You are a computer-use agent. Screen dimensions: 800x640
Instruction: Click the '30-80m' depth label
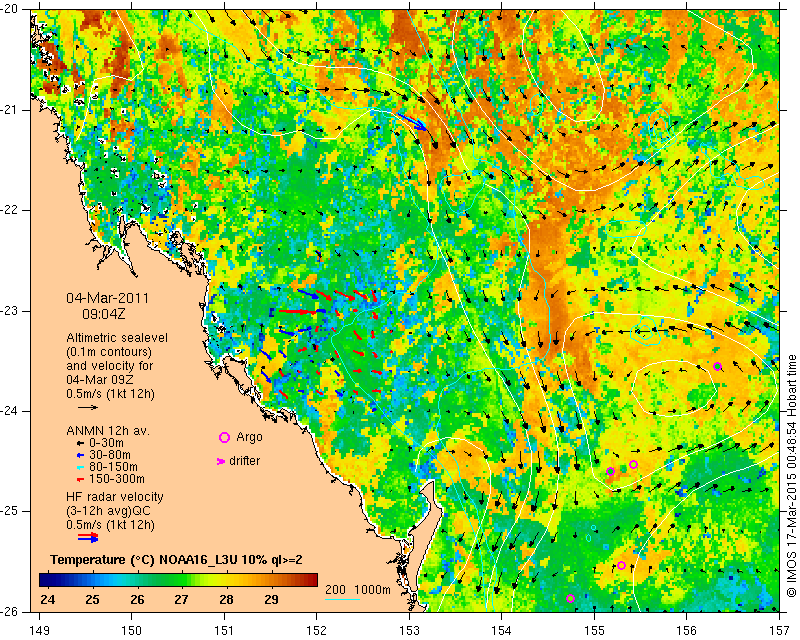(110, 455)
